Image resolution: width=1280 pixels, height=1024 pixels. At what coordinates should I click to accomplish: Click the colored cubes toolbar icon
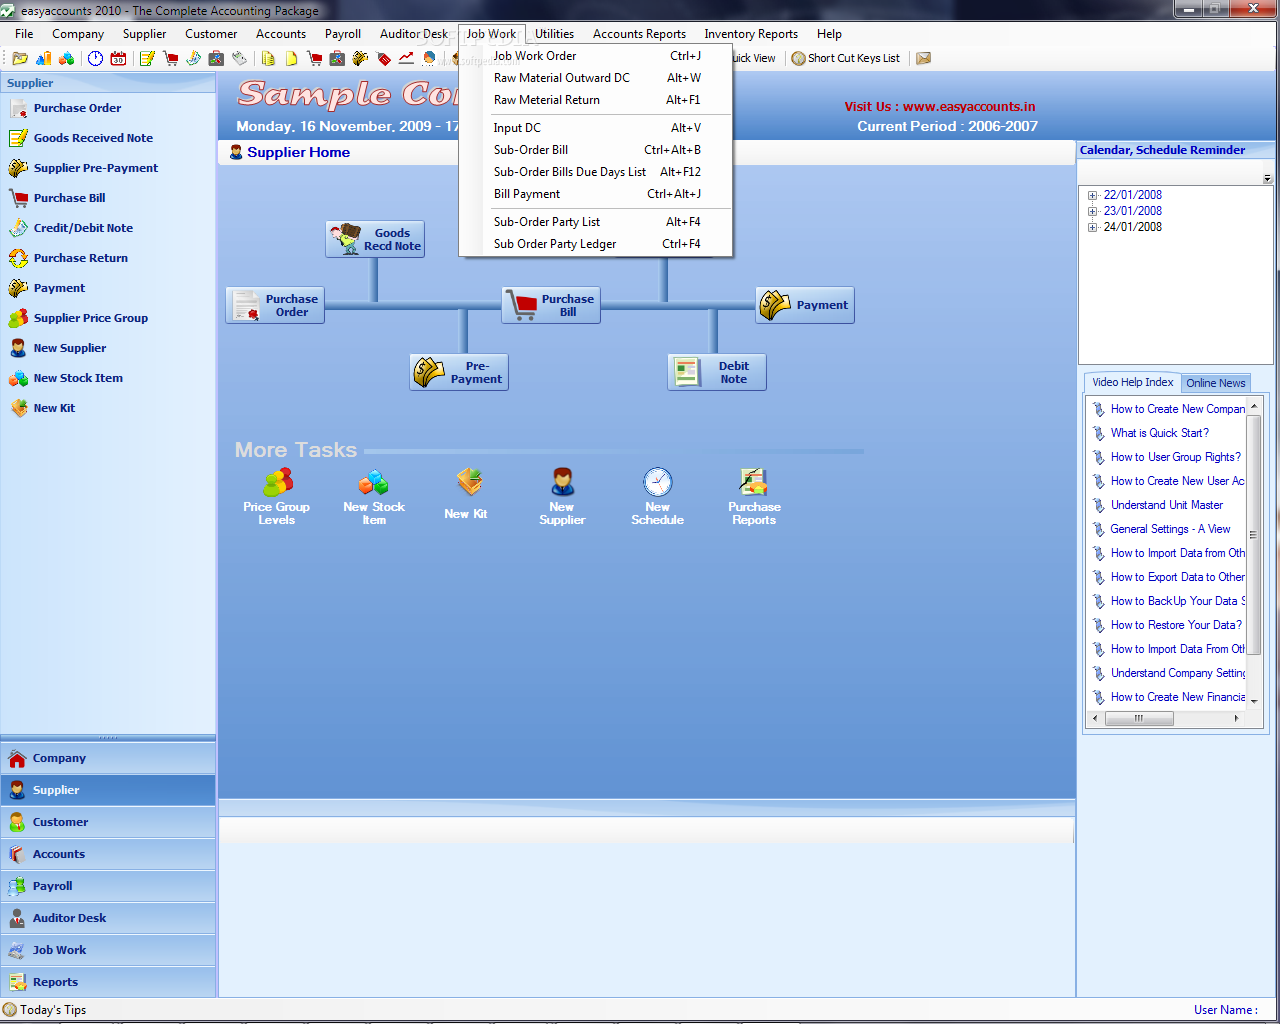click(x=68, y=58)
